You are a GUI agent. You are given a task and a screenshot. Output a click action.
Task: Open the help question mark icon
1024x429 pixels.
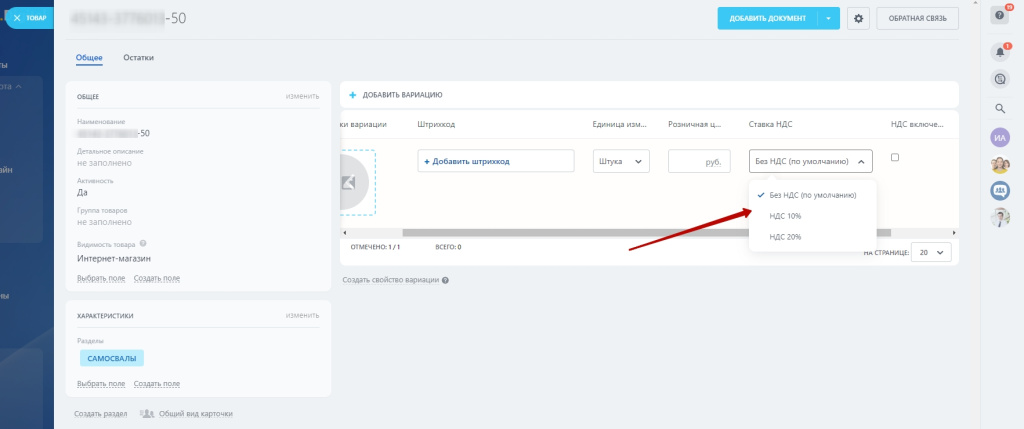tap(998, 15)
